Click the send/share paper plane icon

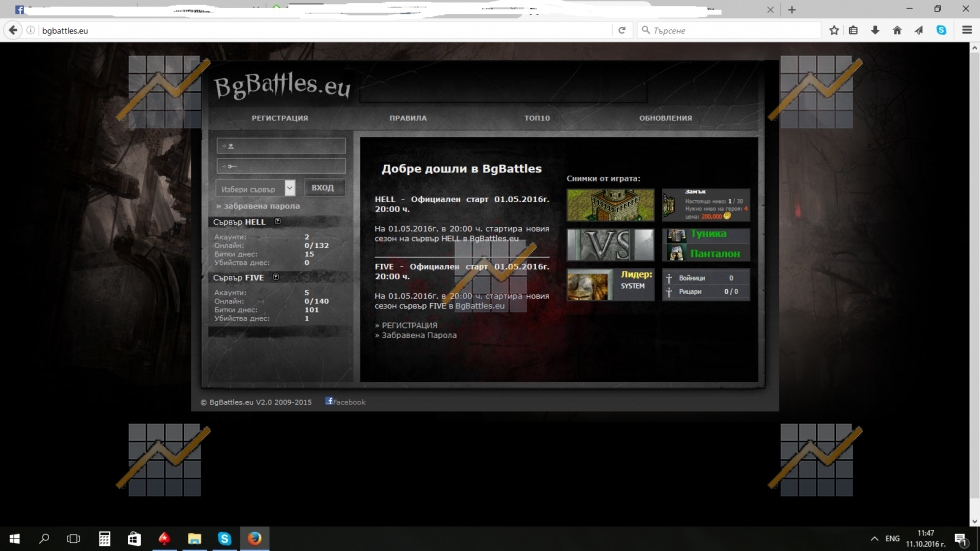pos(919,30)
